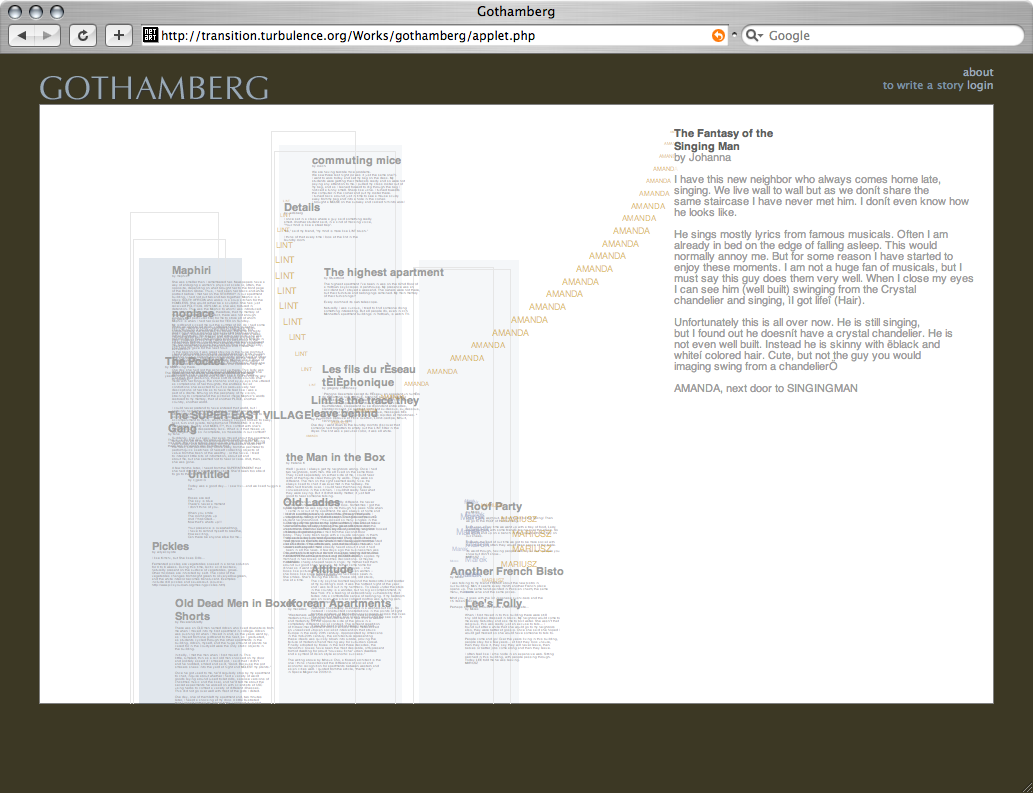The height and width of the screenshot is (793, 1033).
Task: Open the "Another French Bisto" story
Action: pyautogui.click(x=506, y=572)
